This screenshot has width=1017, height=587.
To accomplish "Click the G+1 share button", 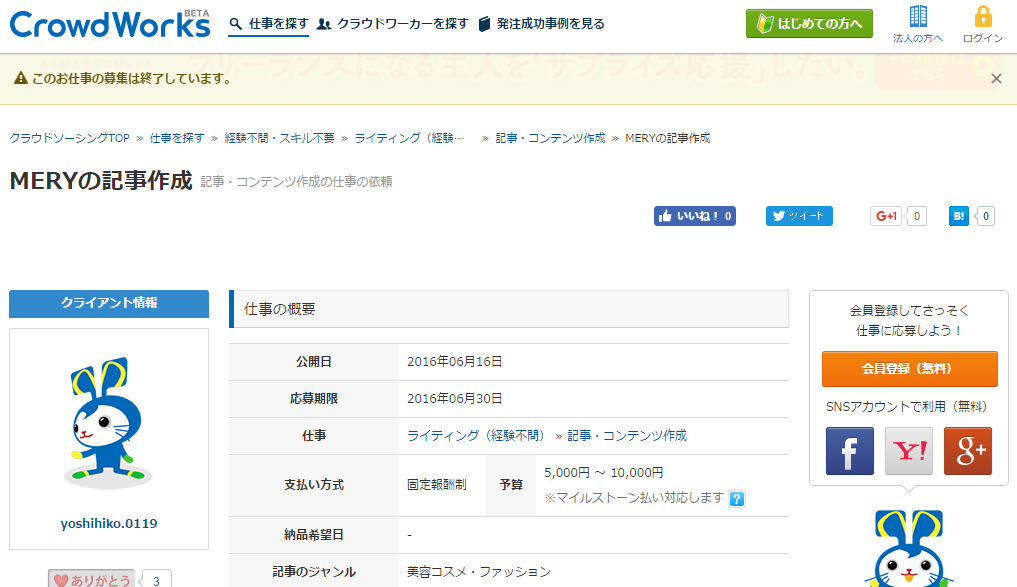I will 886,216.
